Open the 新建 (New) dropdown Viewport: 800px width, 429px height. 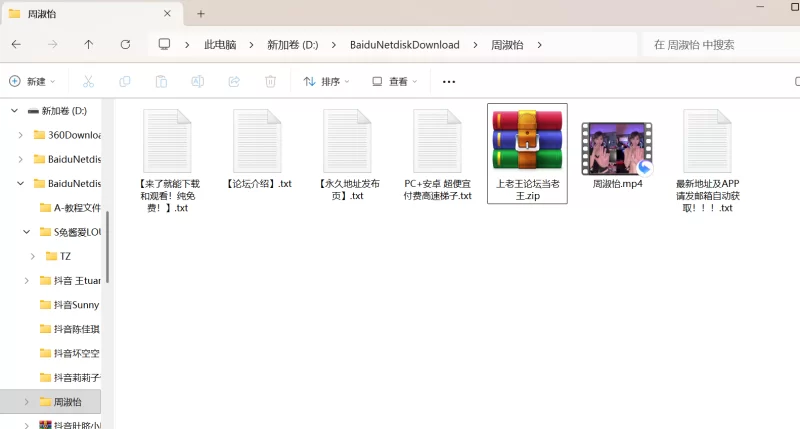pos(32,82)
